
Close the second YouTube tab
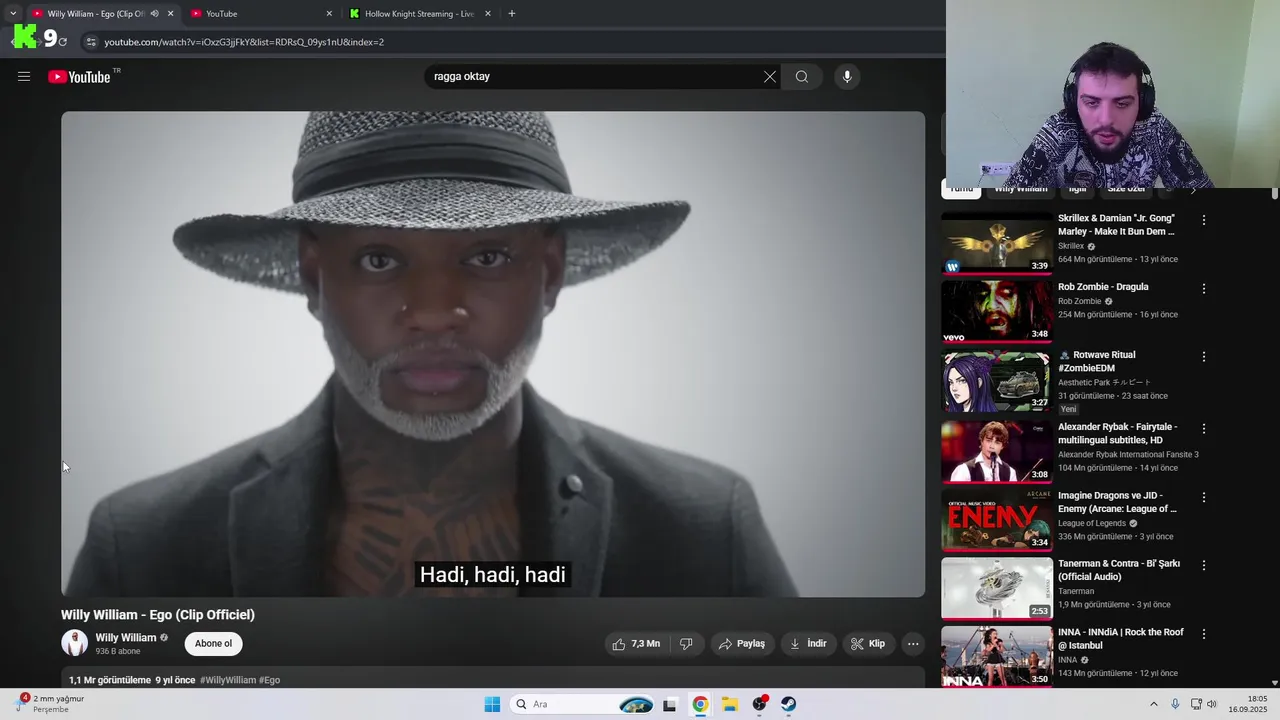tap(329, 14)
